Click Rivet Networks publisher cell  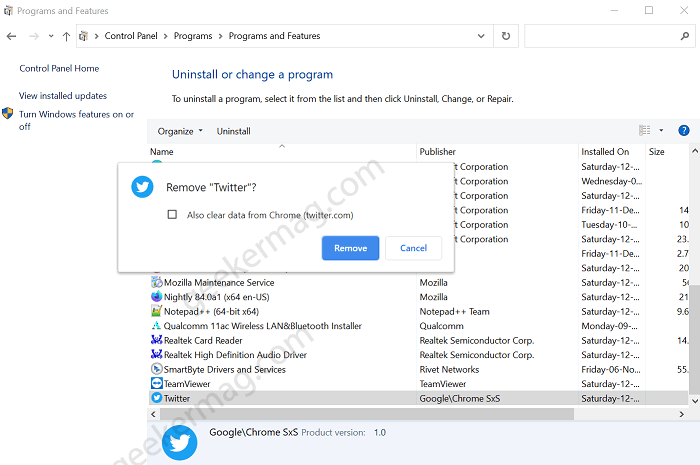point(449,370)
